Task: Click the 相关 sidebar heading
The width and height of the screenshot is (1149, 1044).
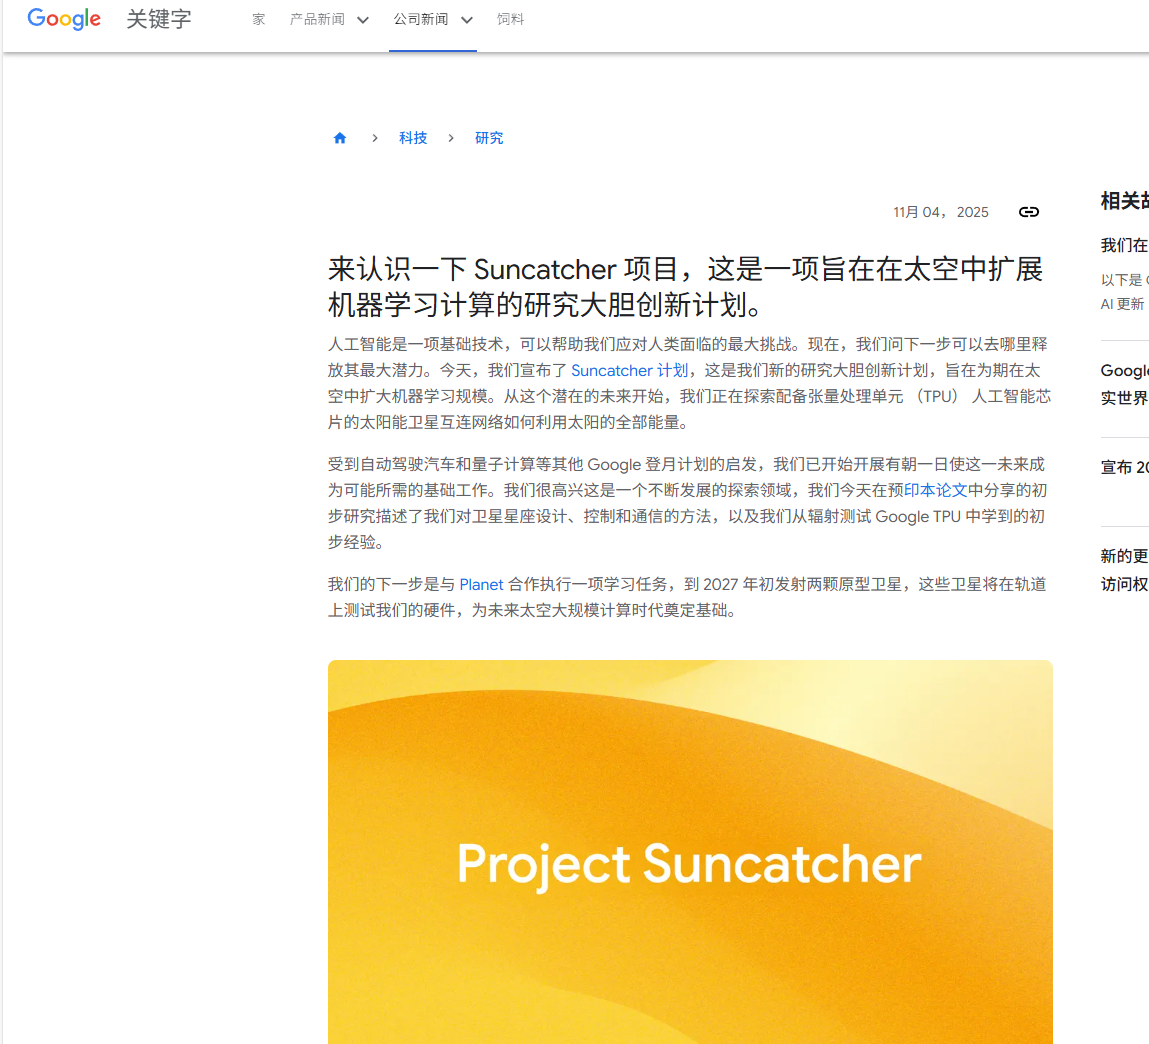Action: 1124,201
